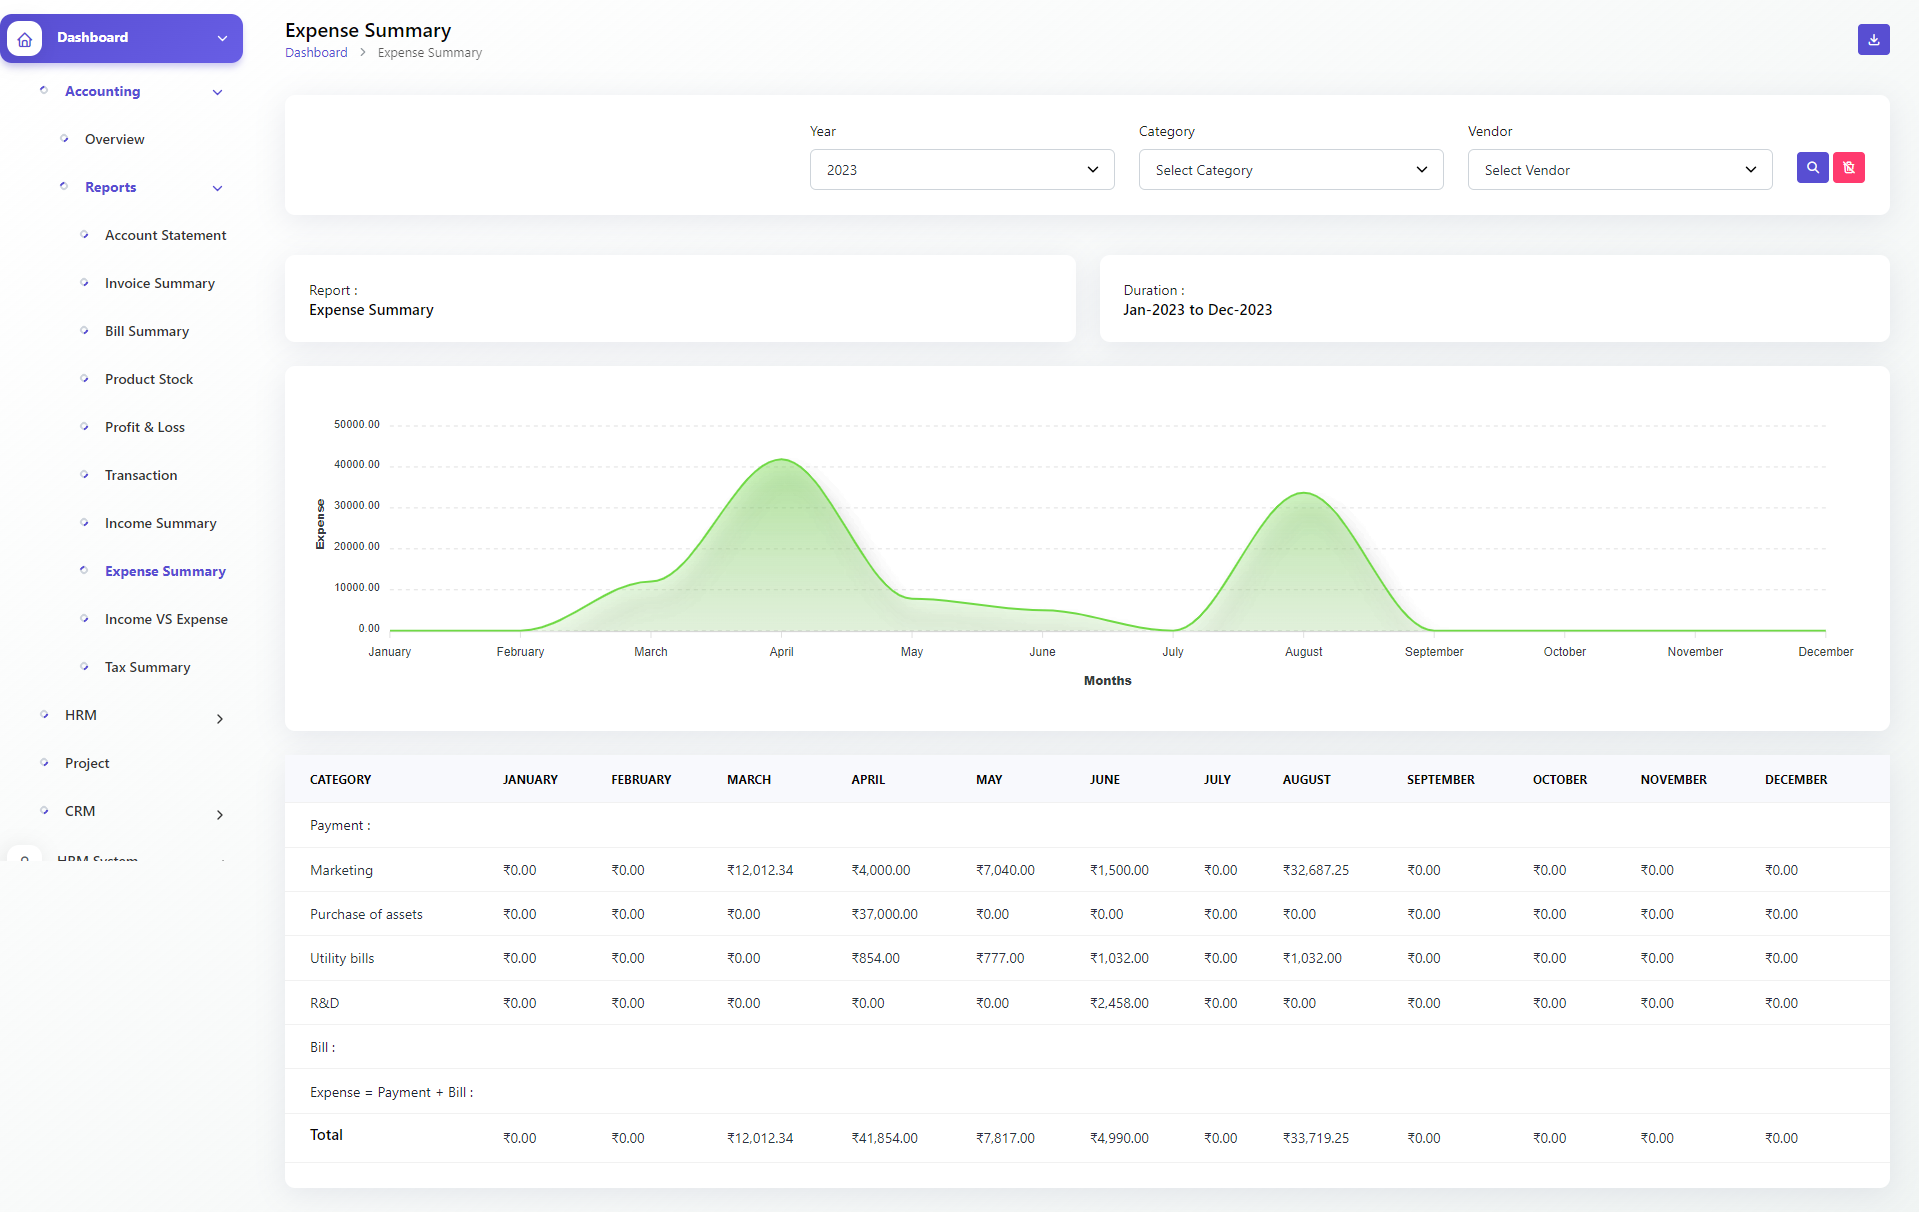Open the Select Category dropdown

(x=1289, y=169)
